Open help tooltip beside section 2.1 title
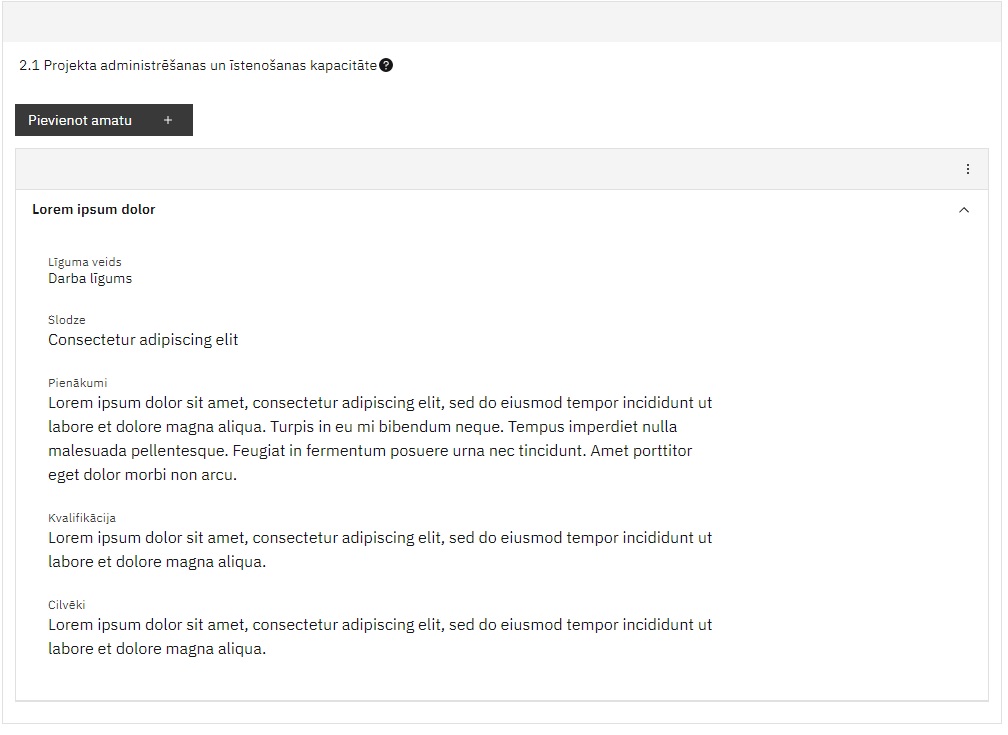 point(386,65)
